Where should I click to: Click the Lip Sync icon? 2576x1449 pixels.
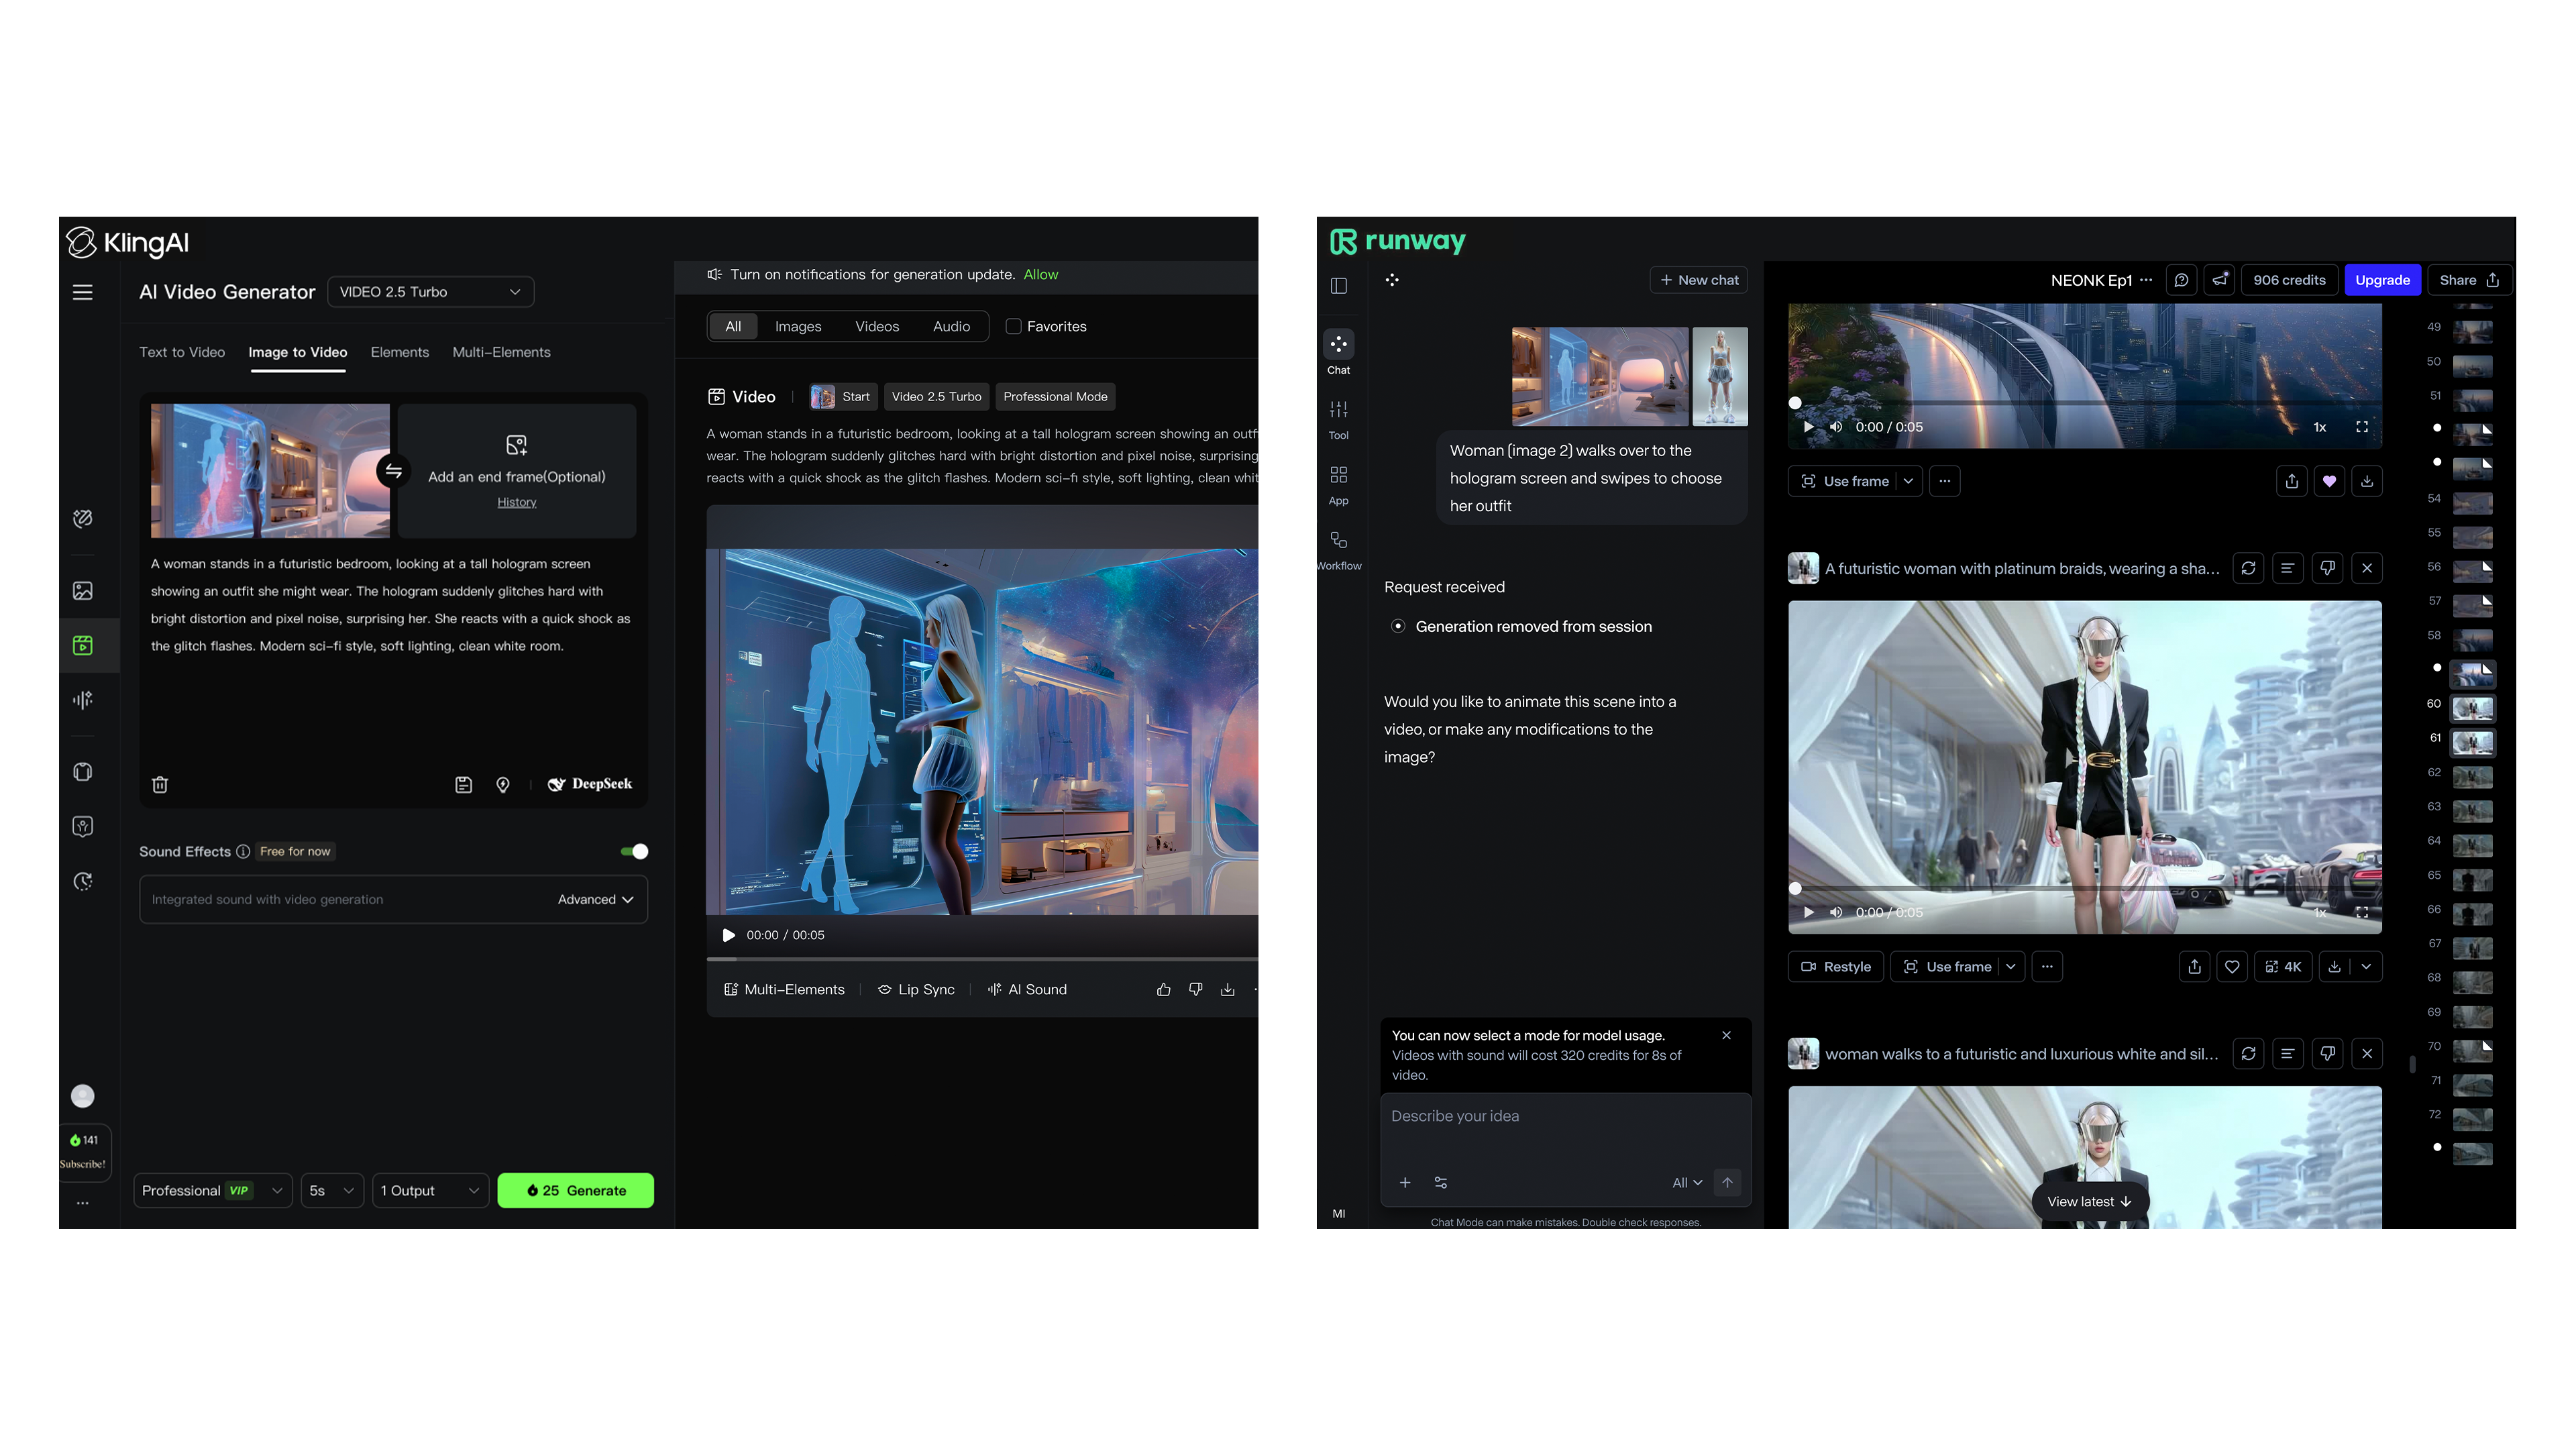[x=884, y=989]
